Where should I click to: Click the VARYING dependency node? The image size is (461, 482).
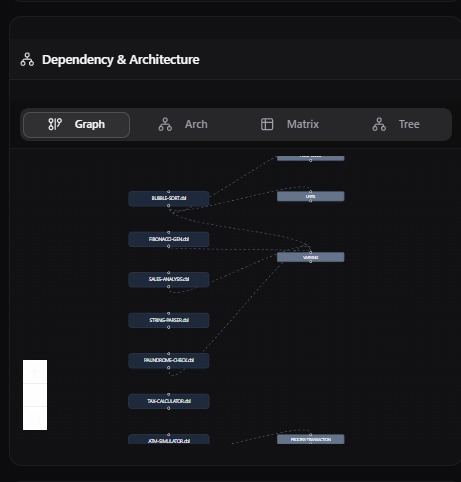point(310,257)
